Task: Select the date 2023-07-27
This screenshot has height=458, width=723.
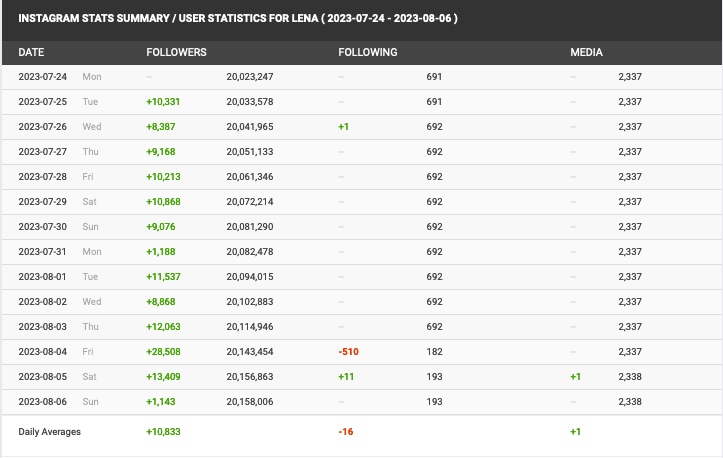Action: coord(42,151)
